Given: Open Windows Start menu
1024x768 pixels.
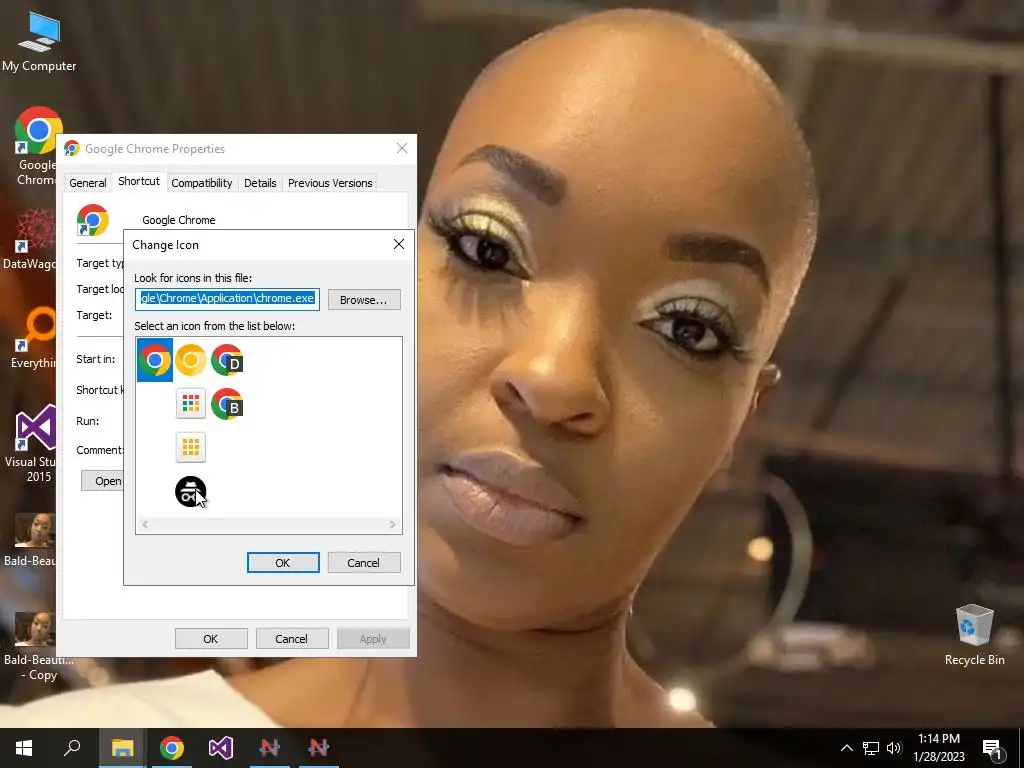Looking at the screenshot, I should [x=24, y=748].
